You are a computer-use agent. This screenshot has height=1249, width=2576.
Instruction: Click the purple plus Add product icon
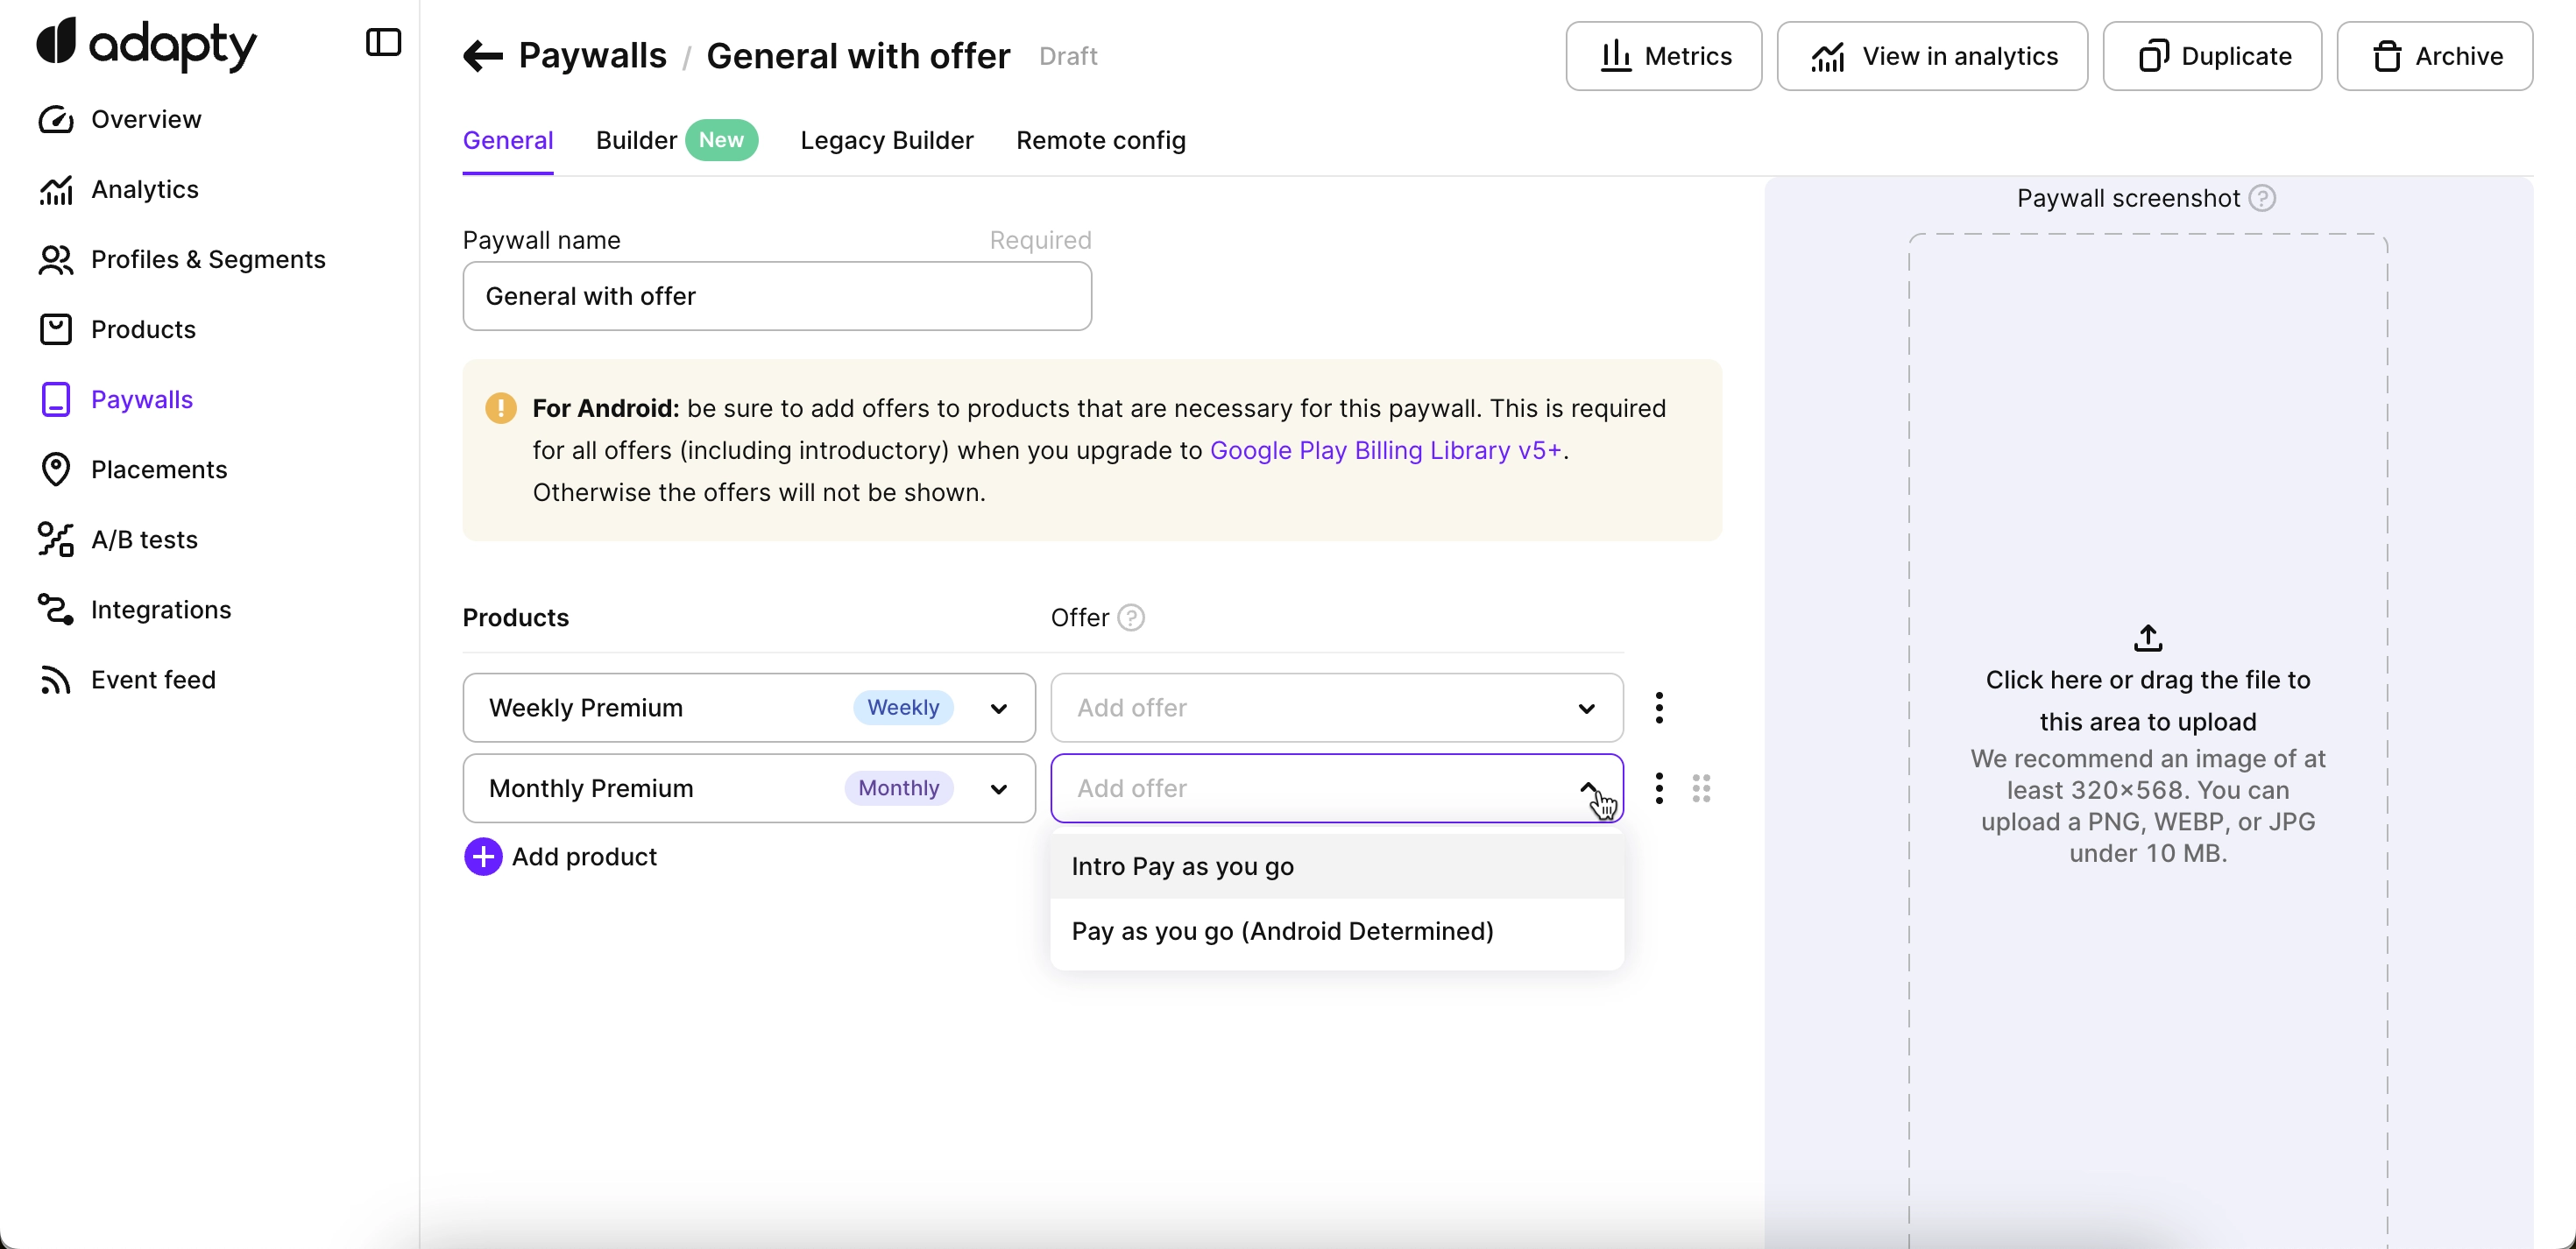pos(483,857)
